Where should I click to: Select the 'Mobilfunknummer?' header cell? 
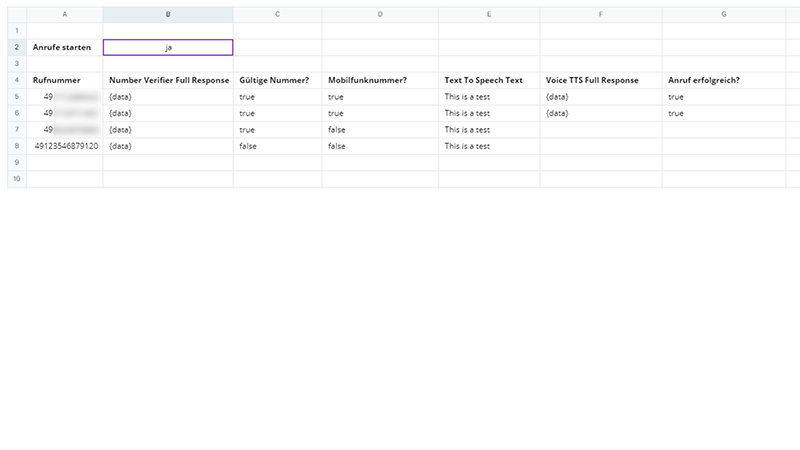pyautogui.click(x=380, y=80)
